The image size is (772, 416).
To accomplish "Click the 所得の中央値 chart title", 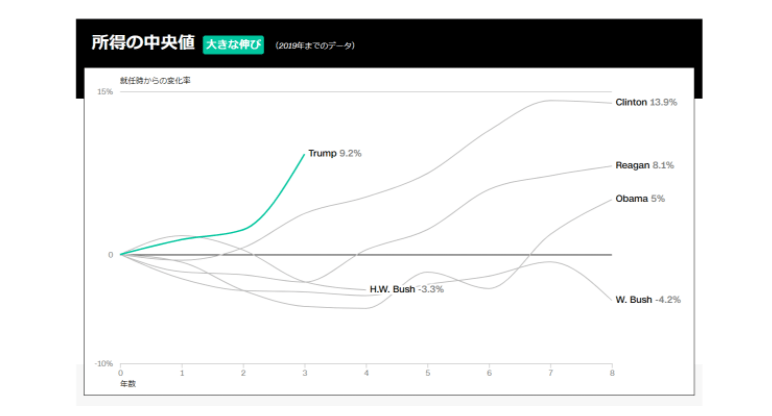I will 142,44.
